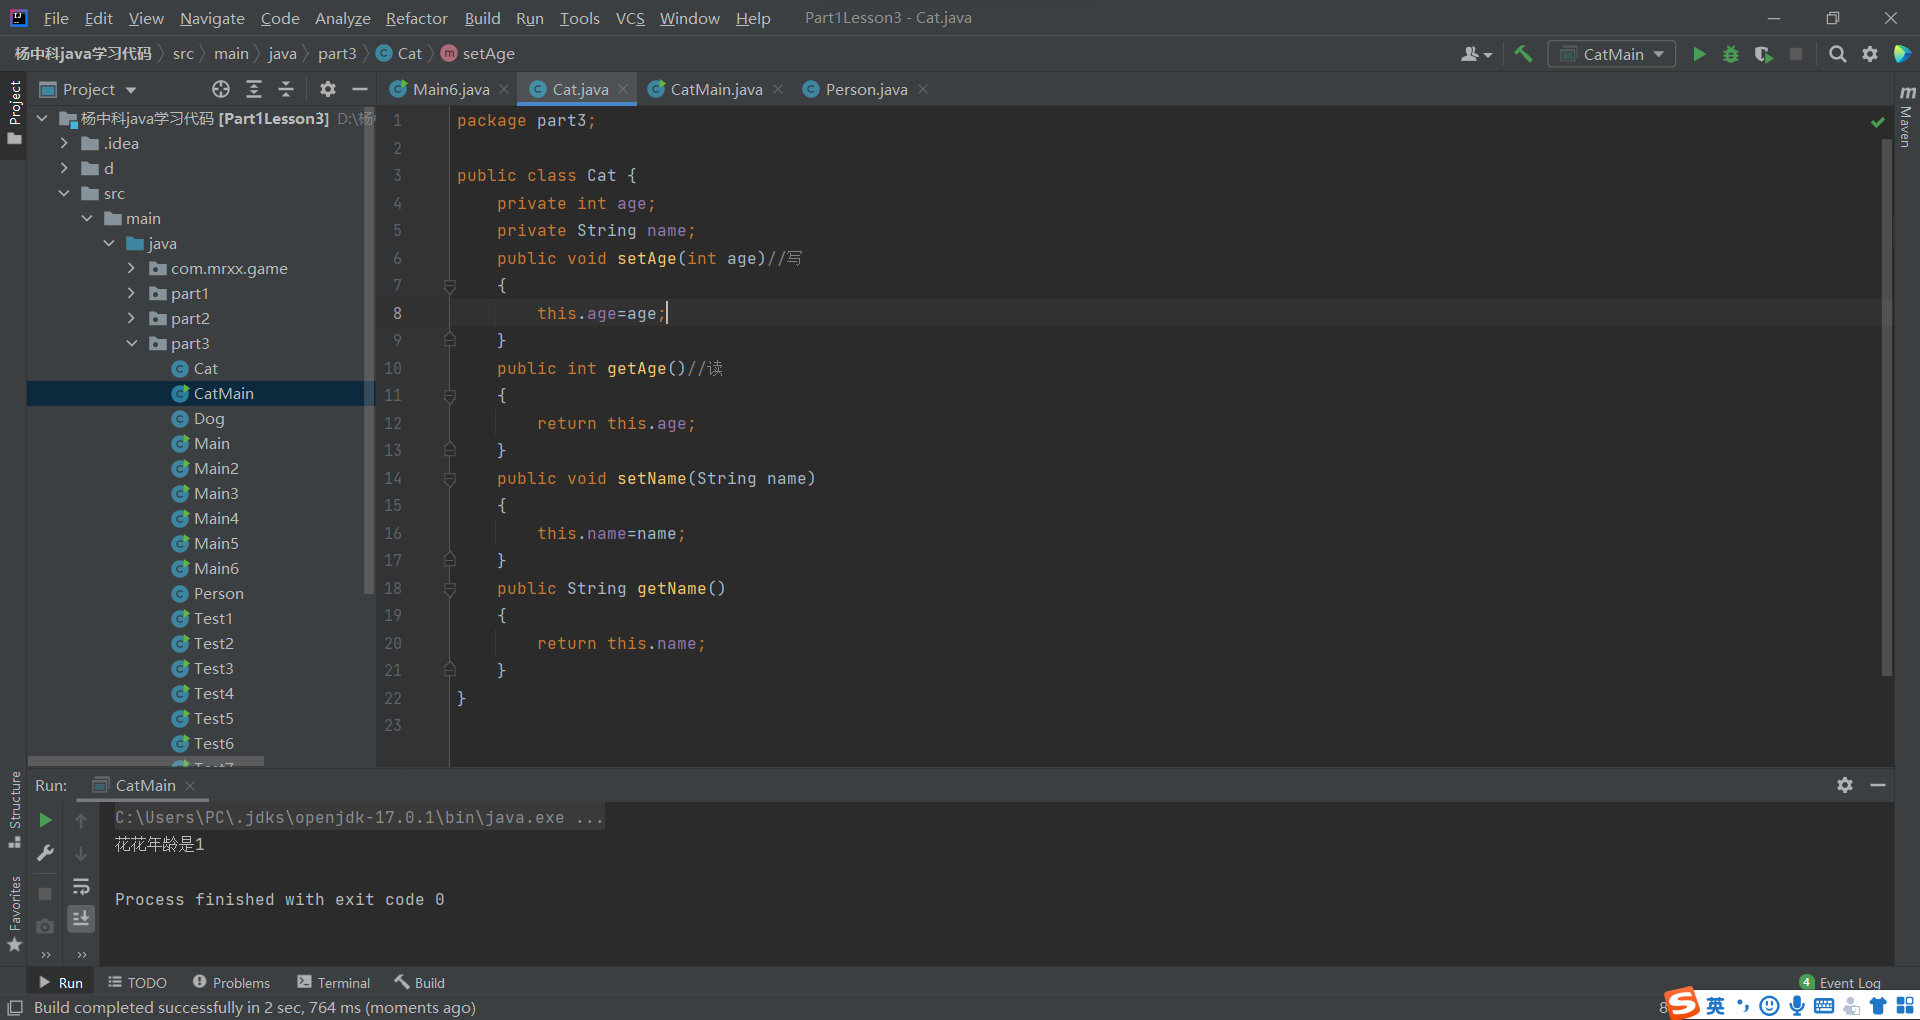Viewport: 1920px width, 1020px height.
Task: Run the CatMain configuration with green play icon
Action: (1700, 54)
